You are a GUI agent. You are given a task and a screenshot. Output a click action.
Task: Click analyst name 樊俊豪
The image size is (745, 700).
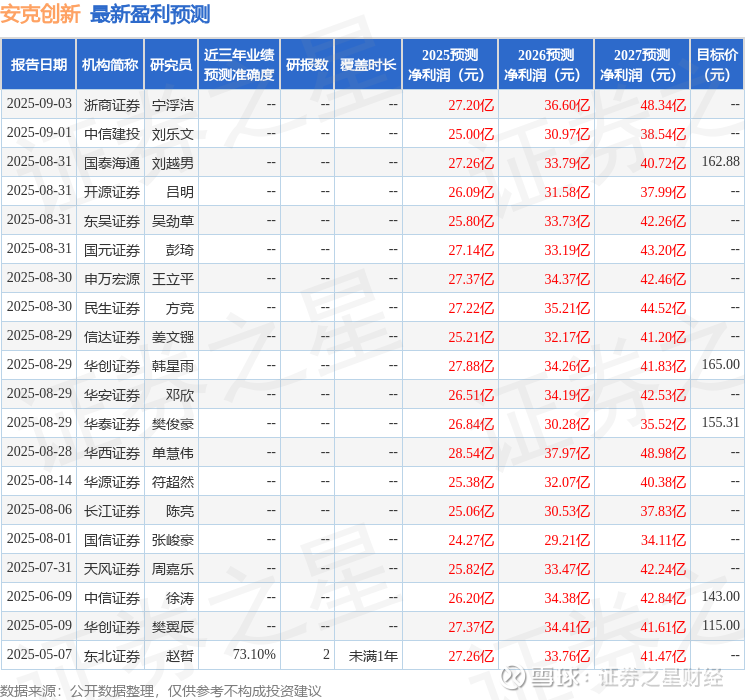[x=173, y=424]
